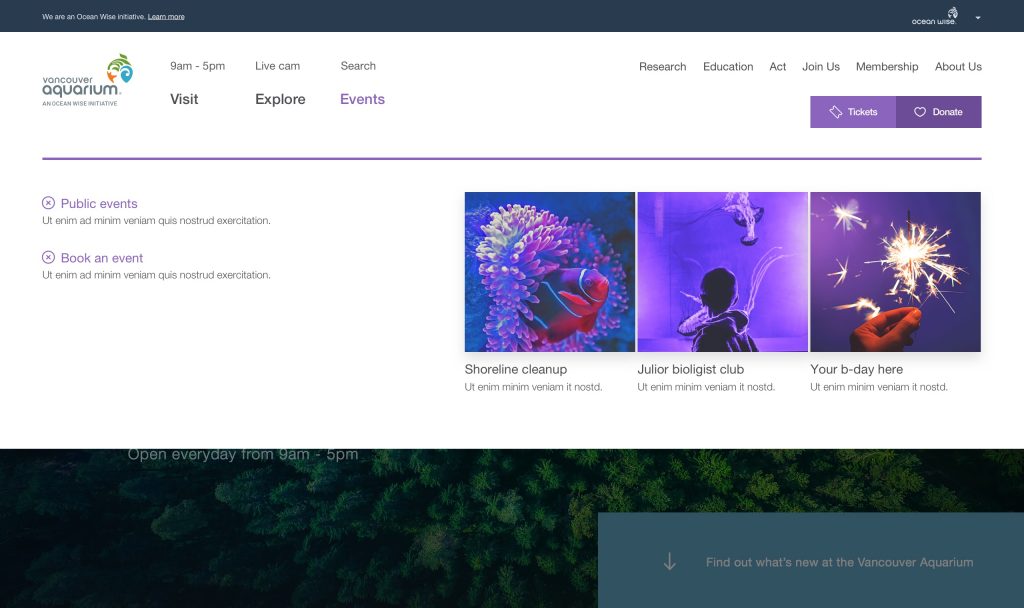Click the Vancouver Aquarium logo

click(88, 80)
